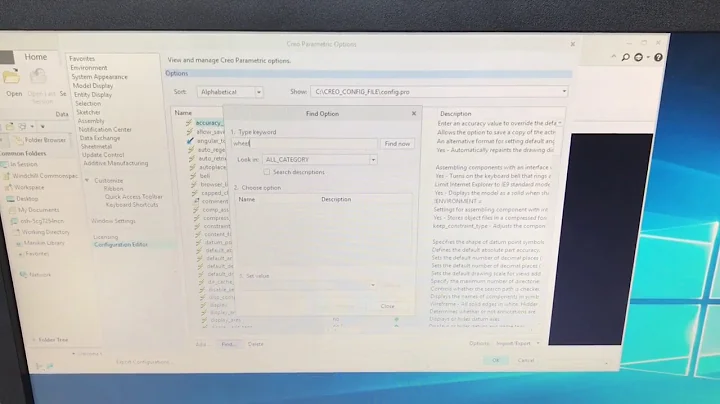Open the Sort Alphabetical dropdown
This screenshot has width=720, height=404.
tap(259, 92)
